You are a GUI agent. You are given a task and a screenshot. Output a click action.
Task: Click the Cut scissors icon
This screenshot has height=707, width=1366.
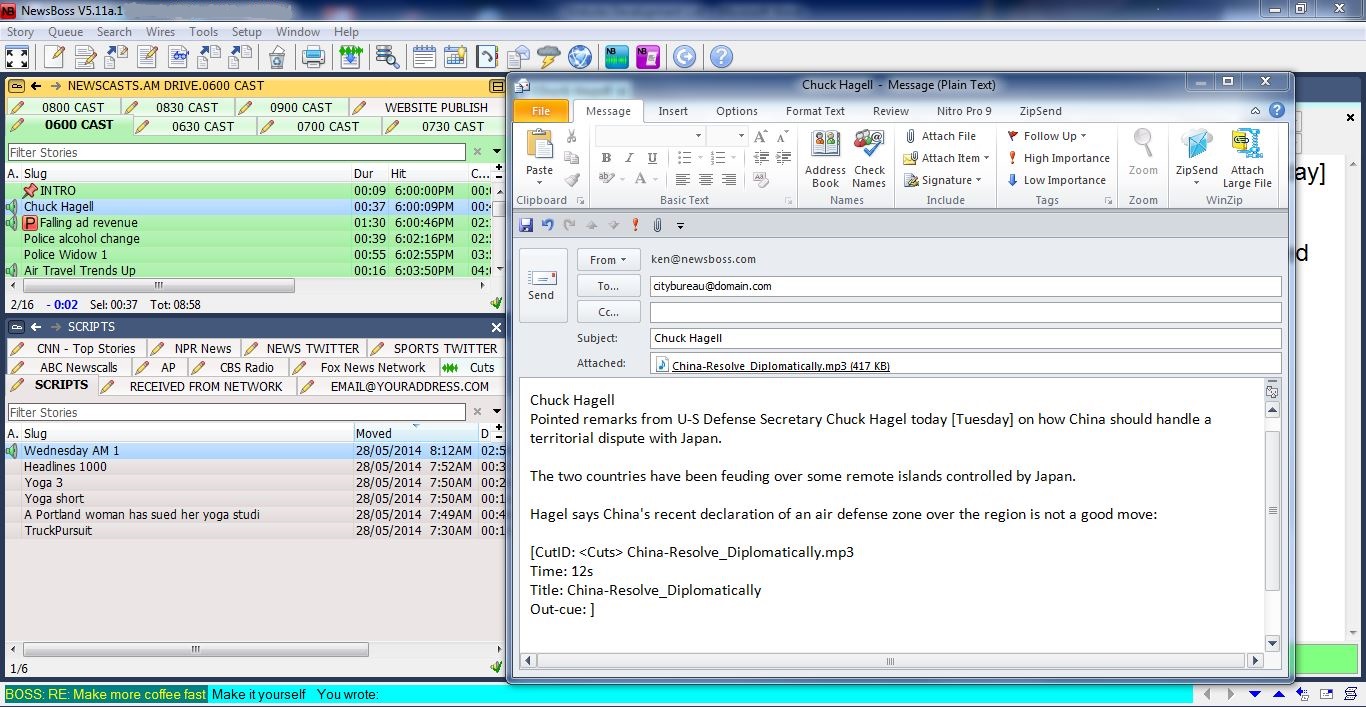tap(571, 136)
